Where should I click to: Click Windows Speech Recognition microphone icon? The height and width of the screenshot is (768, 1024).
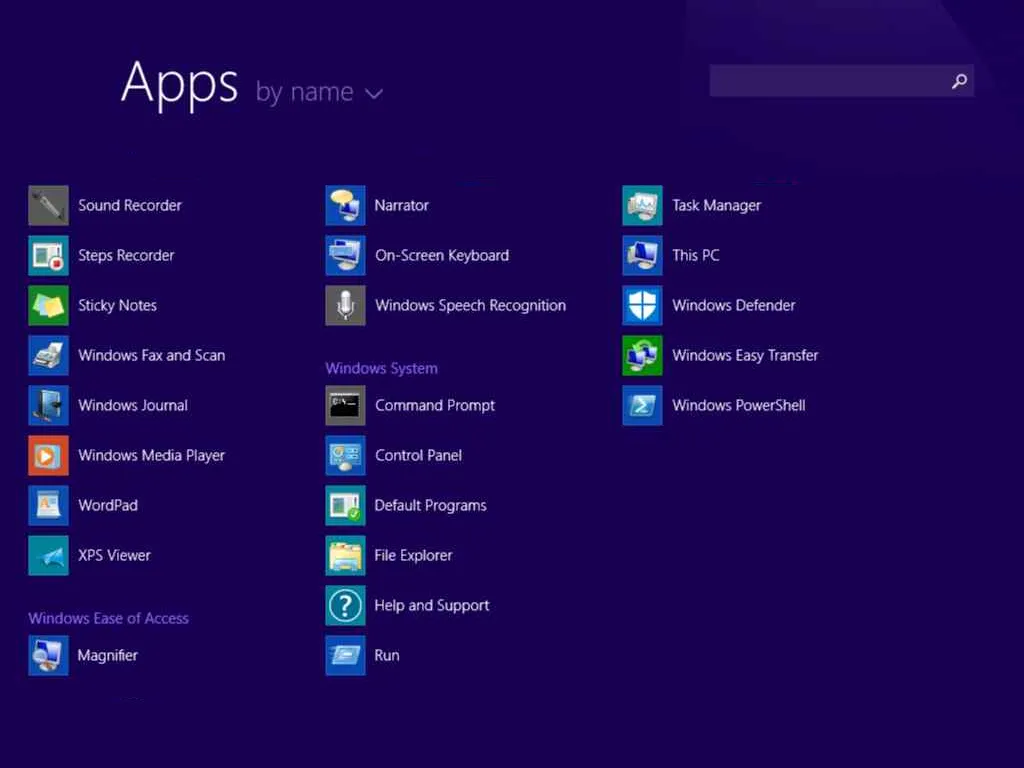click(x=345, y=305)
